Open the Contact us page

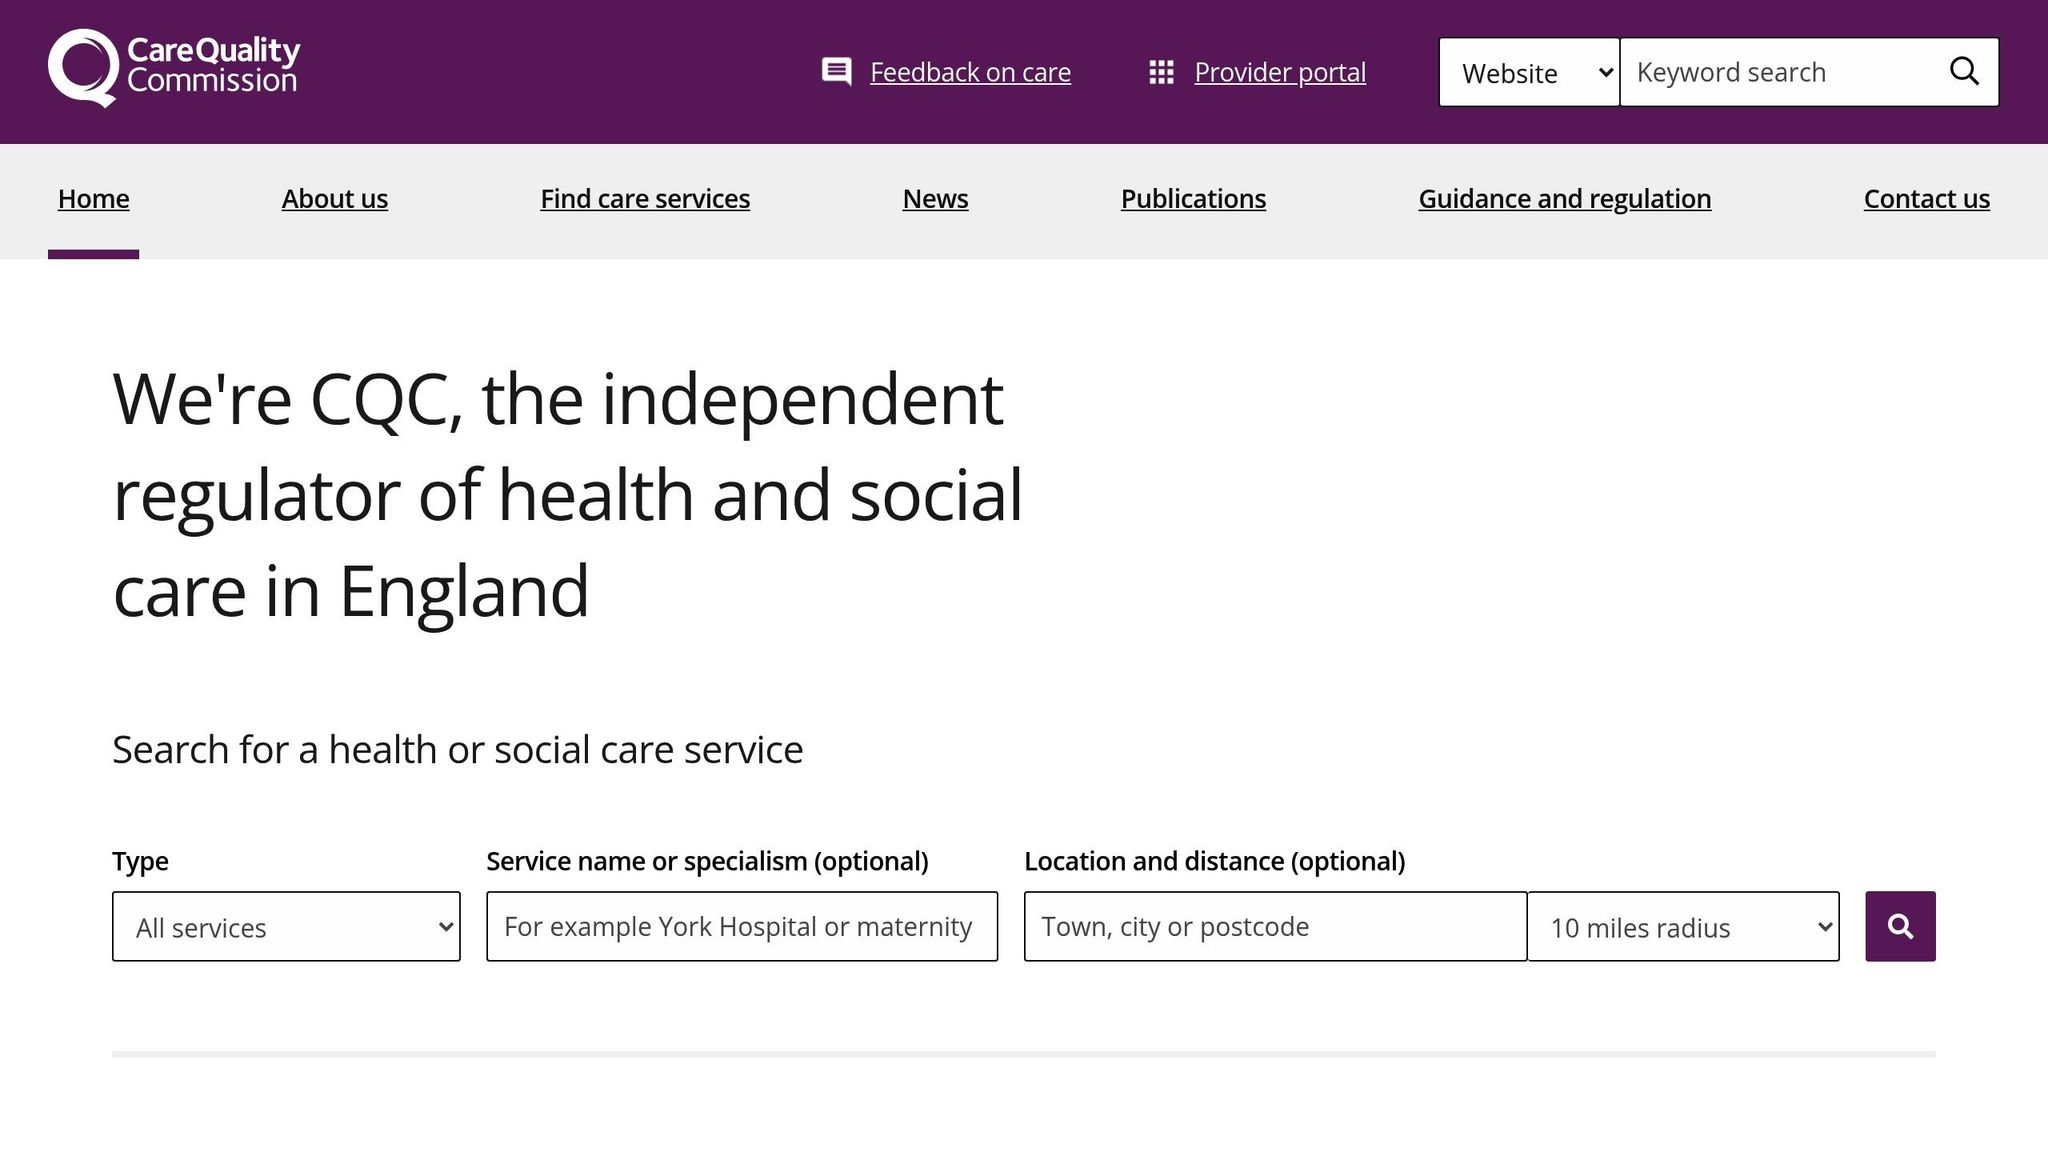click(x=1925, y=198)
